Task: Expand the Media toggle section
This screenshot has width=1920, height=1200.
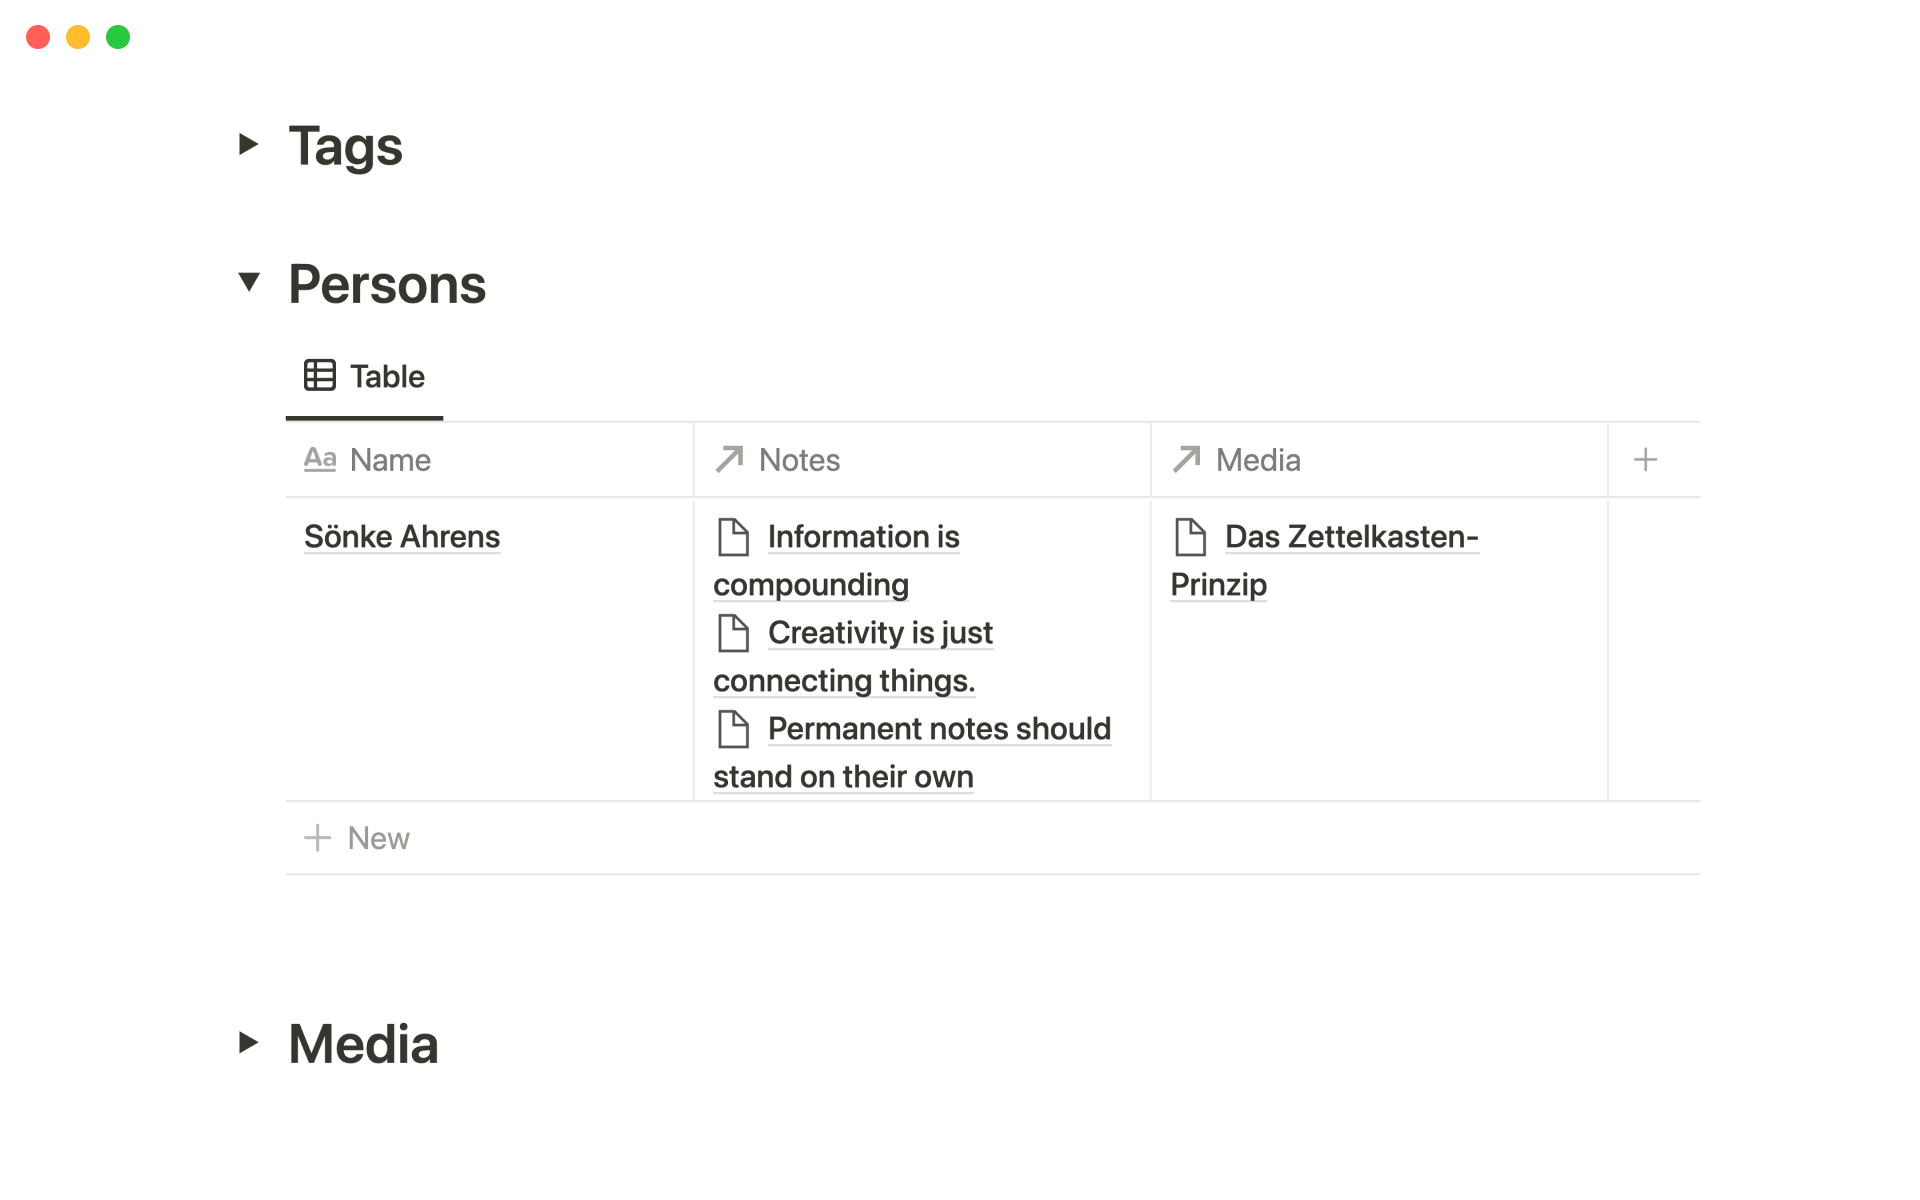Action: [249, 1043]
